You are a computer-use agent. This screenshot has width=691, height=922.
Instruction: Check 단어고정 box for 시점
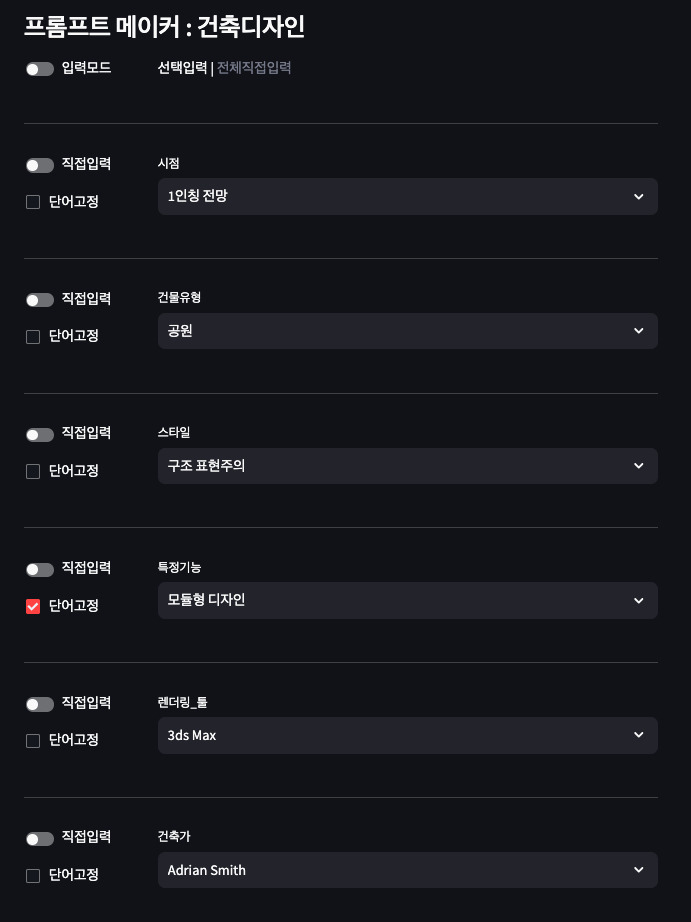(x=33, y=202)
